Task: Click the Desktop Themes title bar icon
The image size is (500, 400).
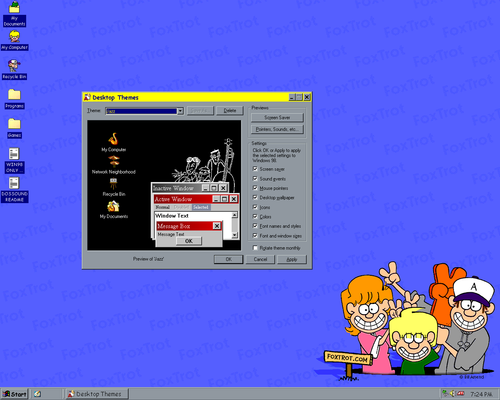Action: 87,97
